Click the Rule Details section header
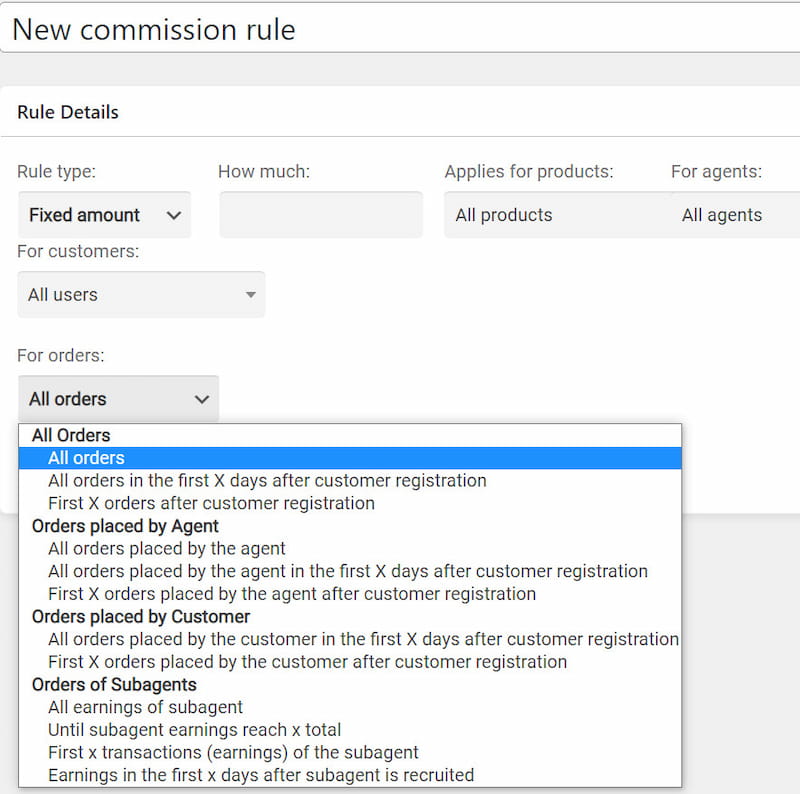The width and height of the screenshot is (800, 794). pos(68,112)
